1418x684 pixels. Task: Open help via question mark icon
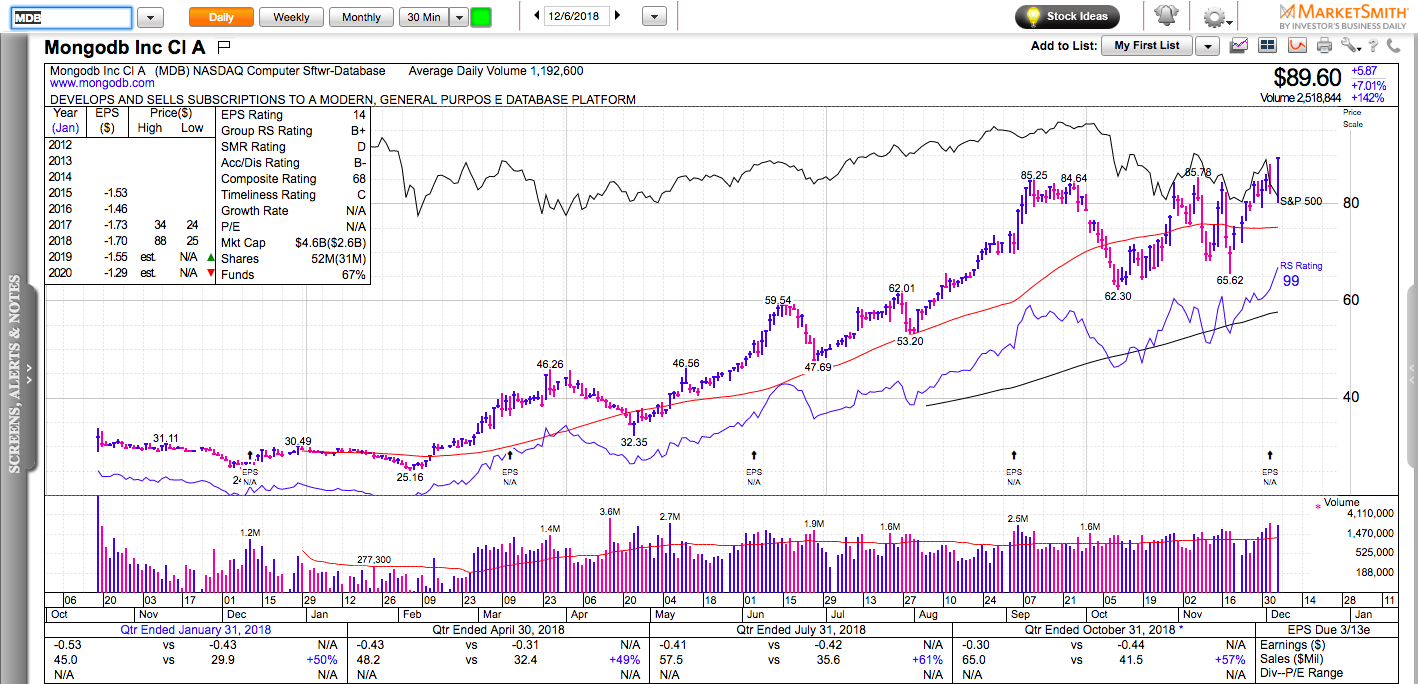pyautogui.click(x=1375, y=45)
